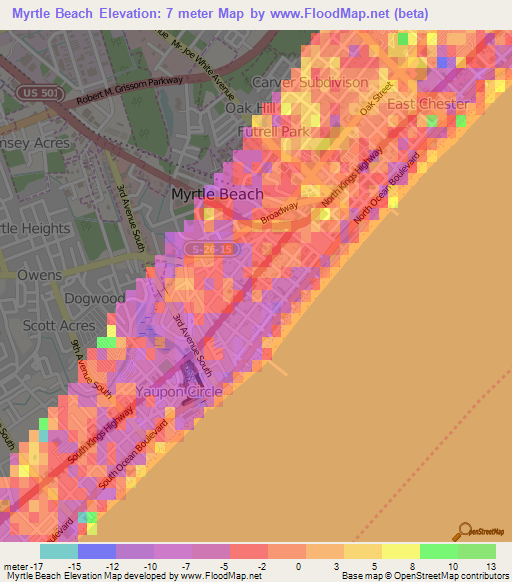512x582 pixels.
Task: Select the bright green 10 meter swatch
Action: pyautogui.click(x=439, y=552)
